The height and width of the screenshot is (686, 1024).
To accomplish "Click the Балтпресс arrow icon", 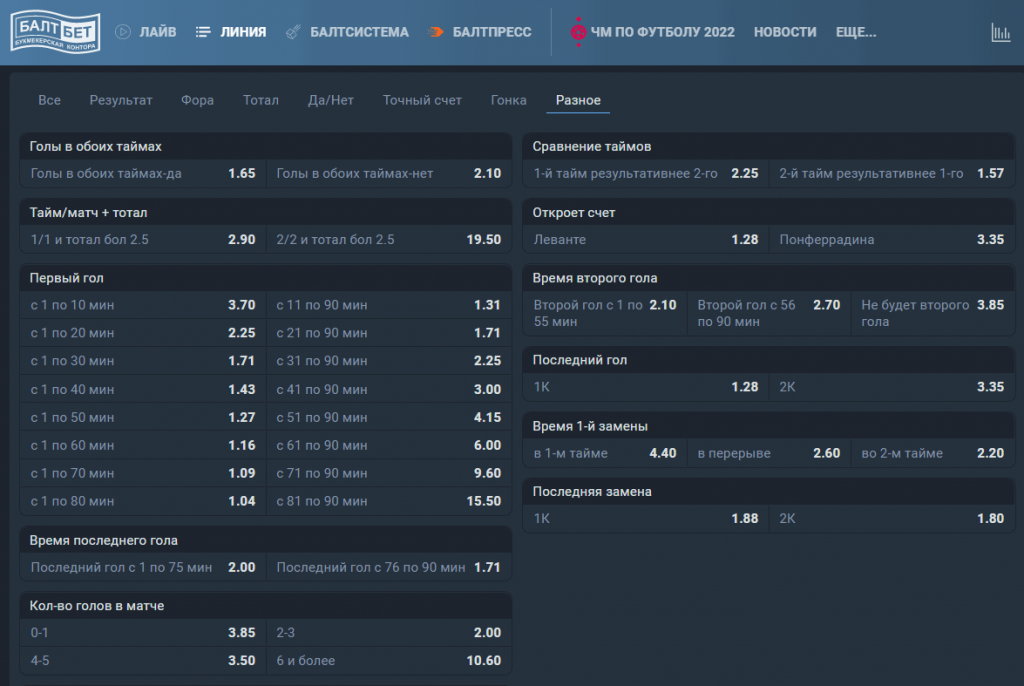I will (436, 32).
